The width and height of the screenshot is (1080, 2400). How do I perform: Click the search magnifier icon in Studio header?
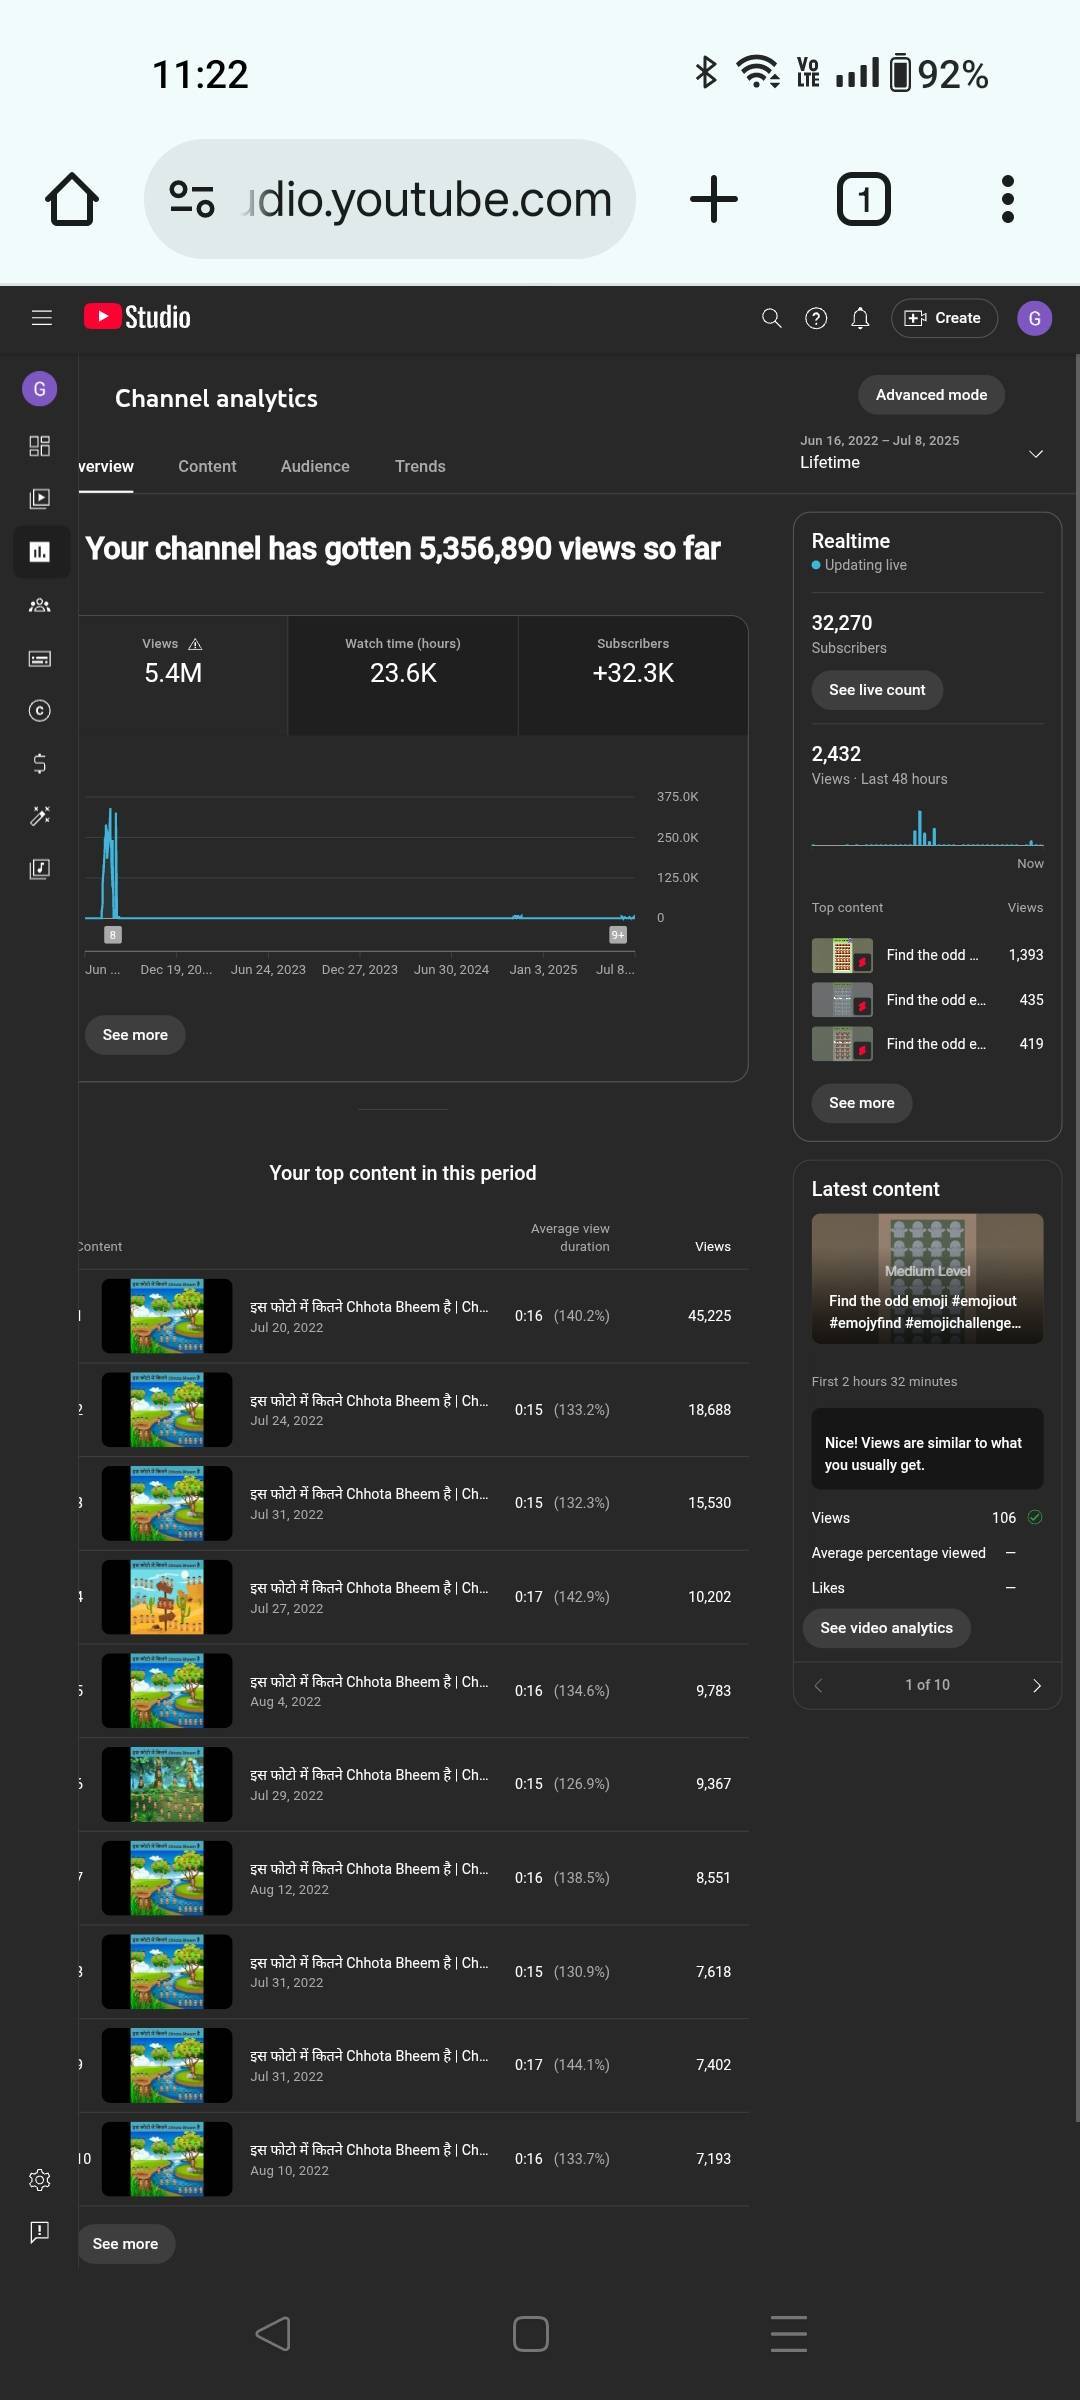click(771, 318)
